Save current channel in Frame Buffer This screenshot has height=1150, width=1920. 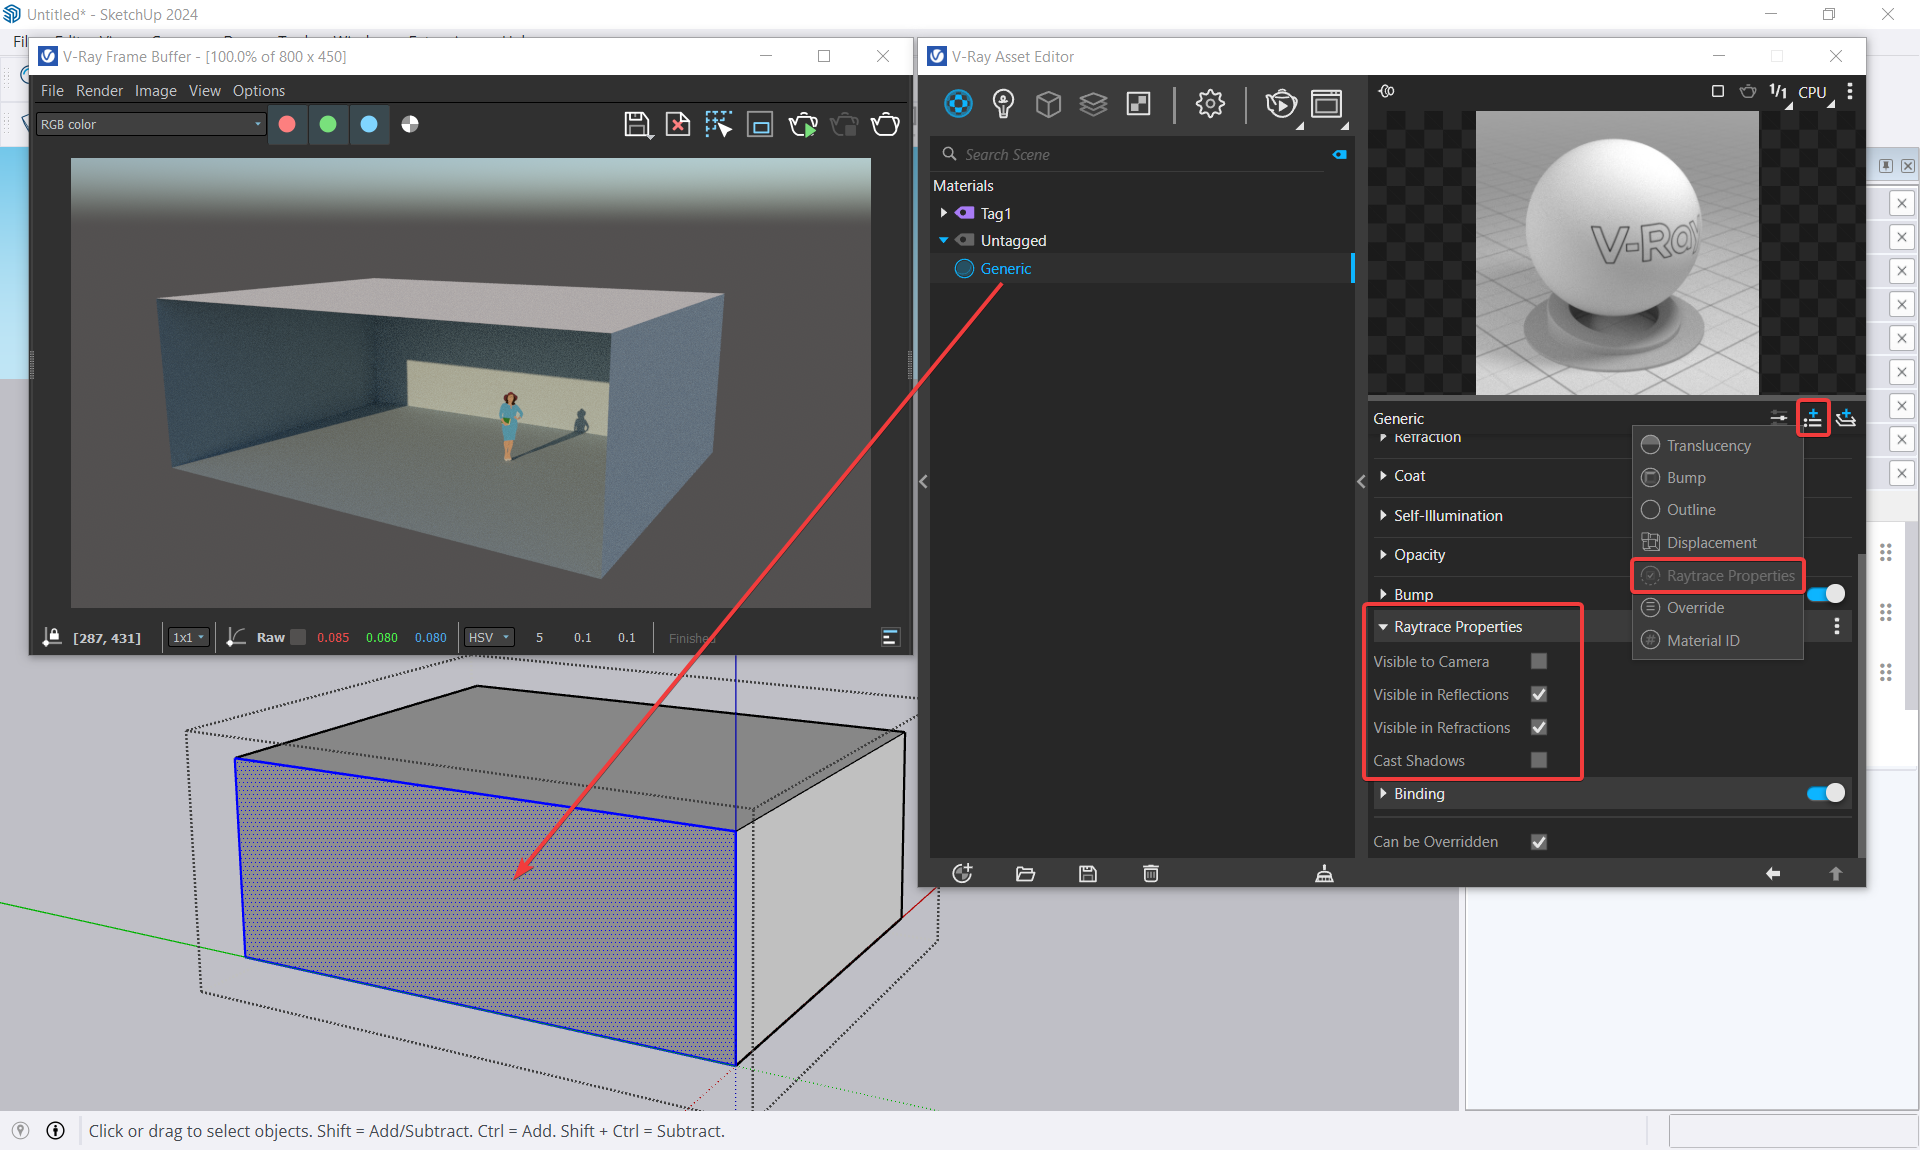tap(637, 124)
